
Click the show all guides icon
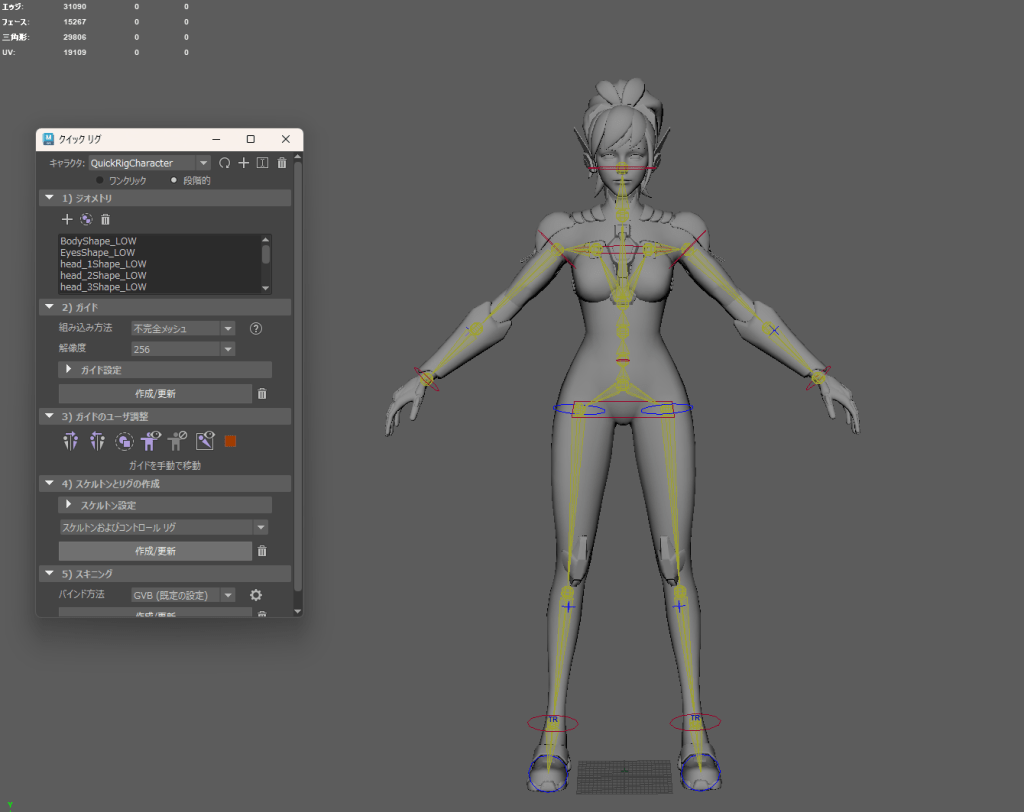point(151,440)
